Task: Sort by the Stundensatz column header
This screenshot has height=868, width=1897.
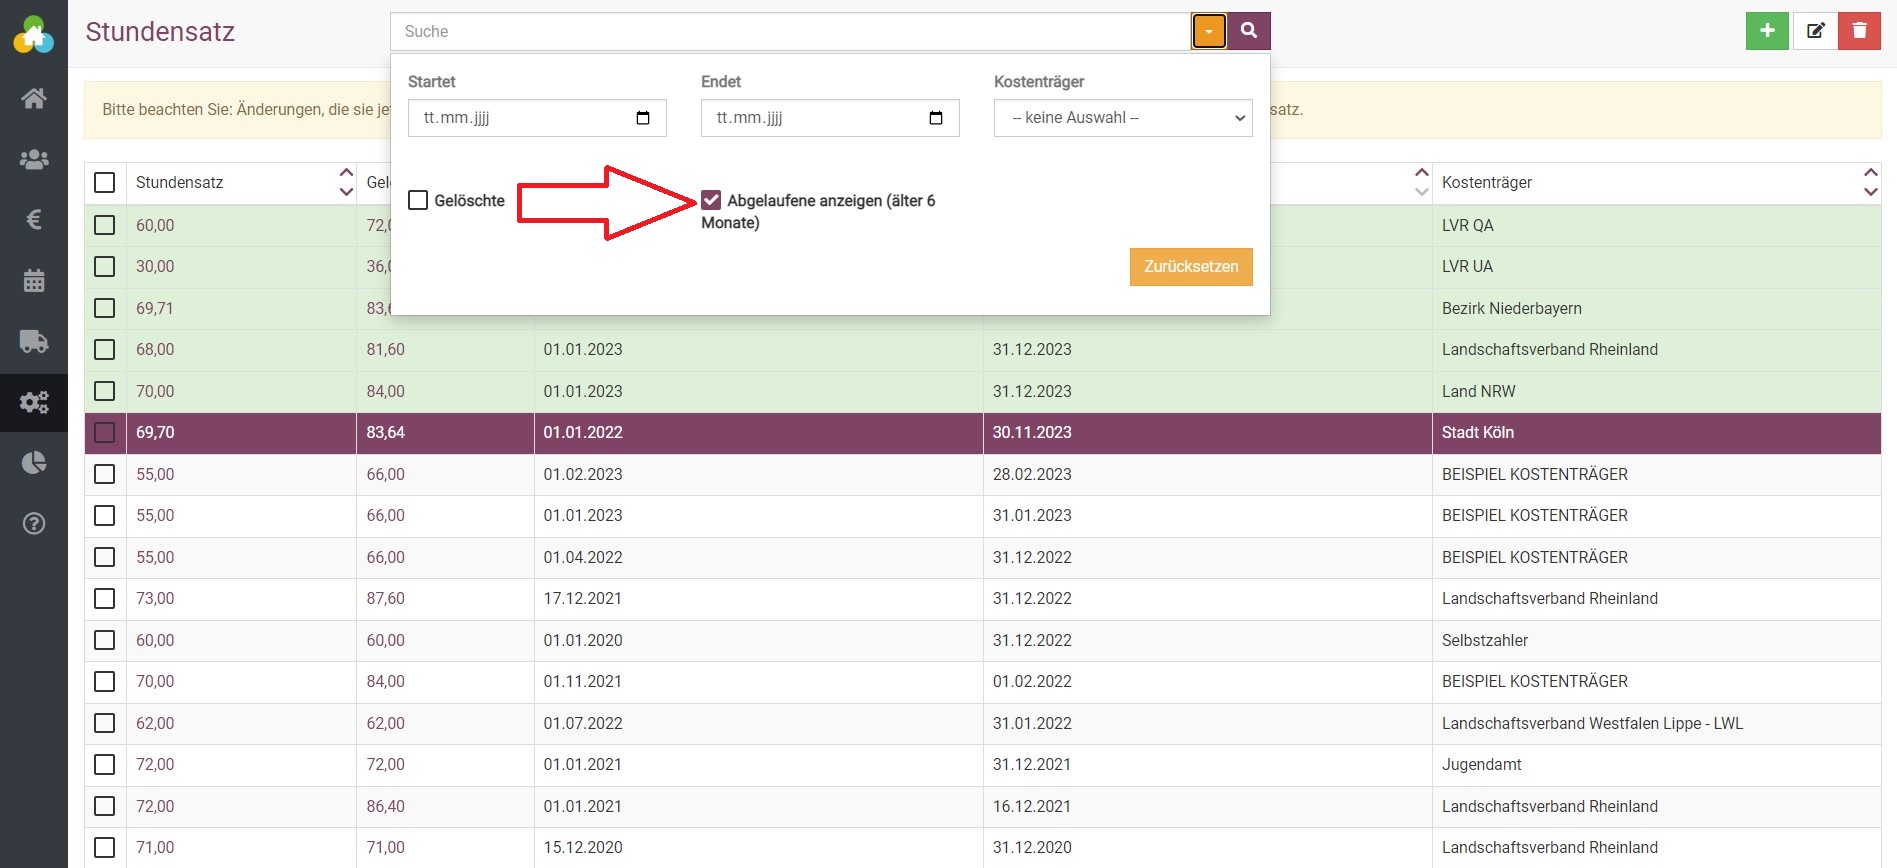Action: pos(180,182)
